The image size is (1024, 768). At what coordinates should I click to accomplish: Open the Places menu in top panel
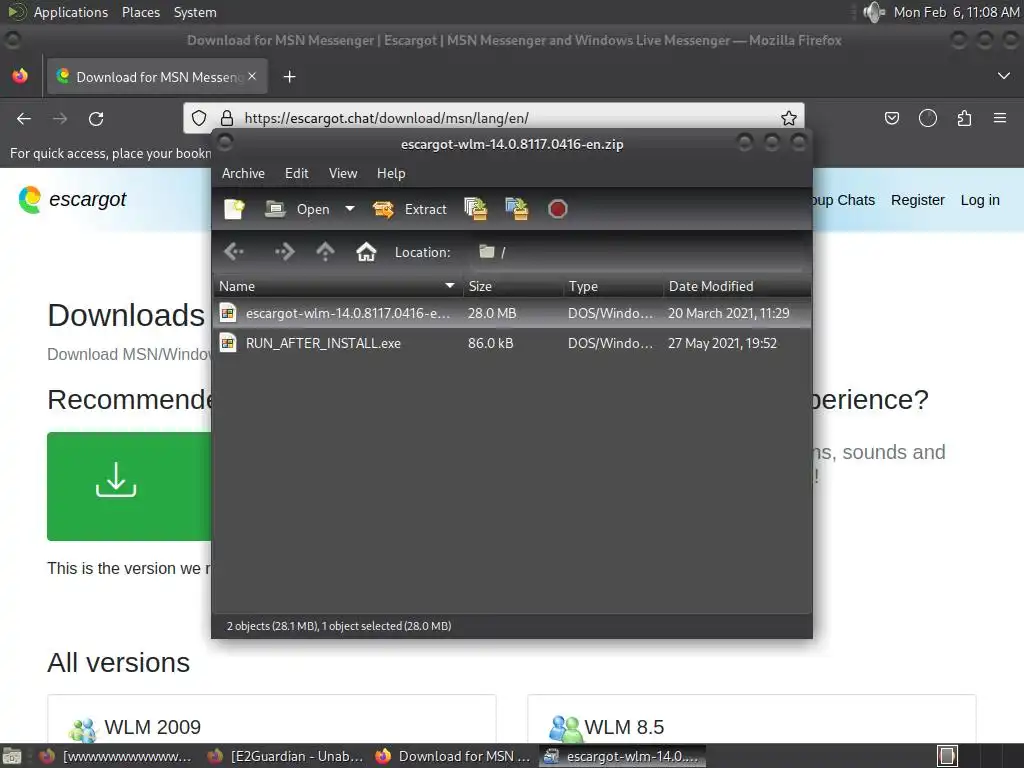[x=140, y=12]
